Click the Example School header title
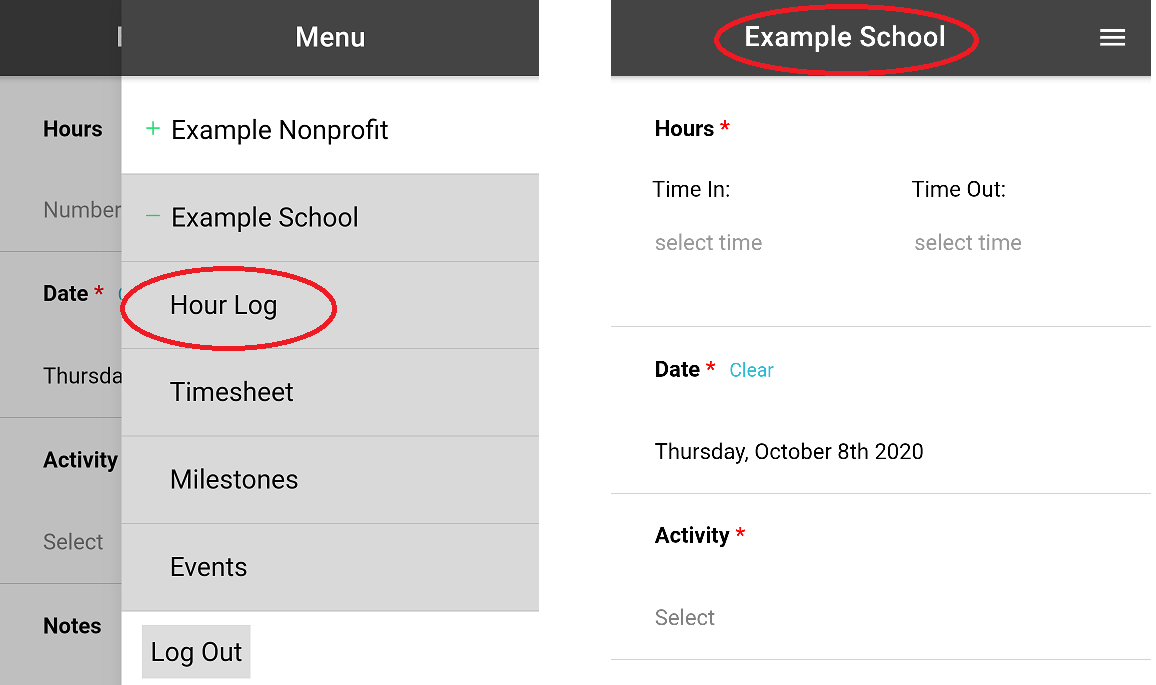 (845, 38)
